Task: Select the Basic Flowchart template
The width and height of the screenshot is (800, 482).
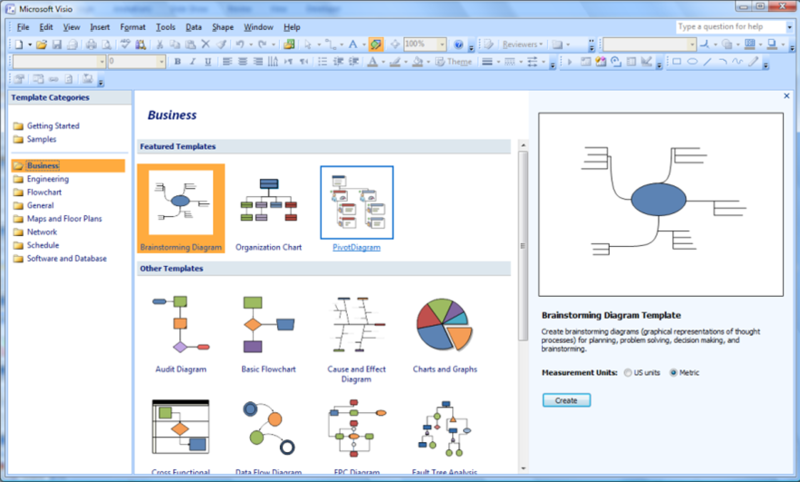Action: (x=268, y=324)
